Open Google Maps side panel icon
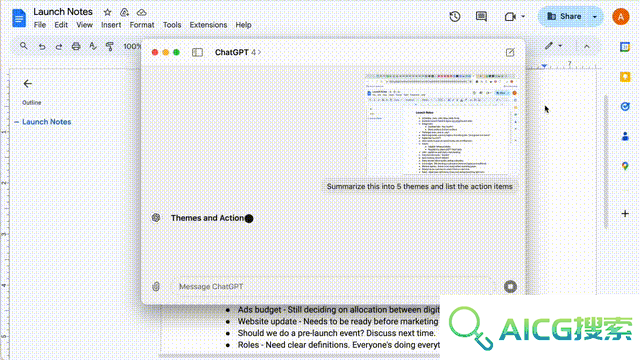Image resolution: width=640 pixels, height=360 pixels. click(625, 166)
